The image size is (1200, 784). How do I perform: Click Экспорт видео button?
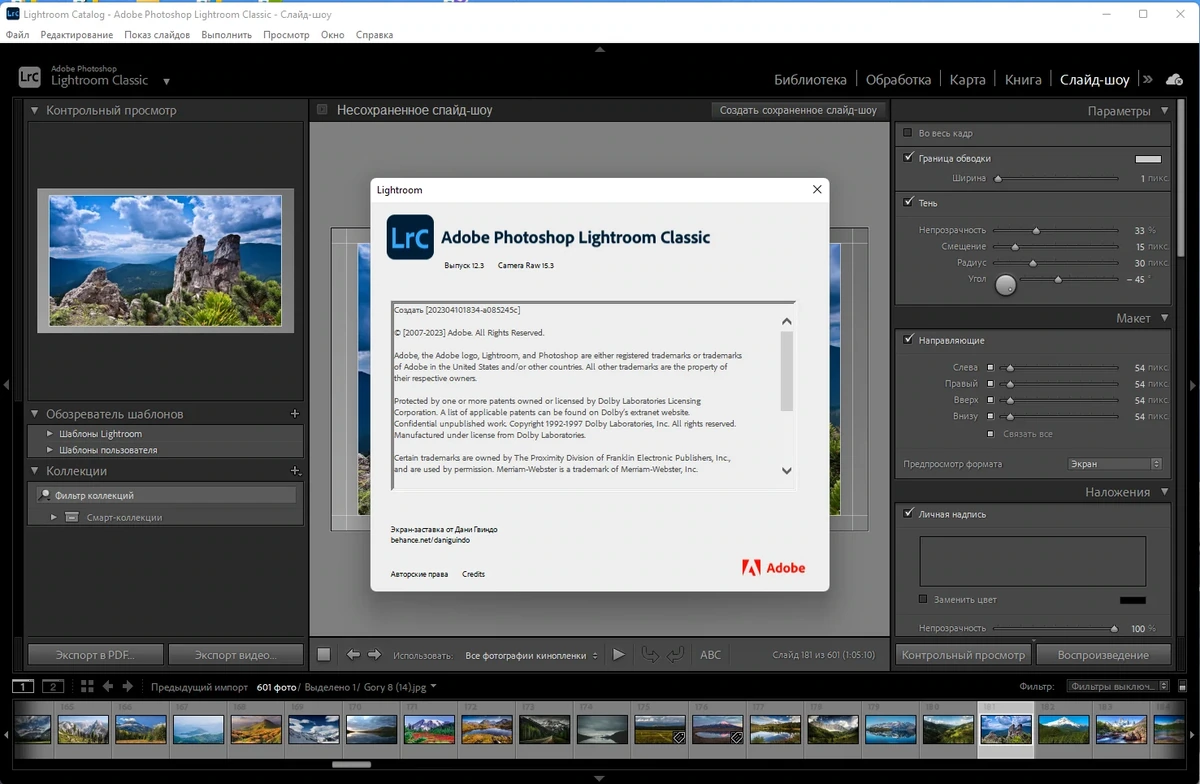(x=235, y=655)
